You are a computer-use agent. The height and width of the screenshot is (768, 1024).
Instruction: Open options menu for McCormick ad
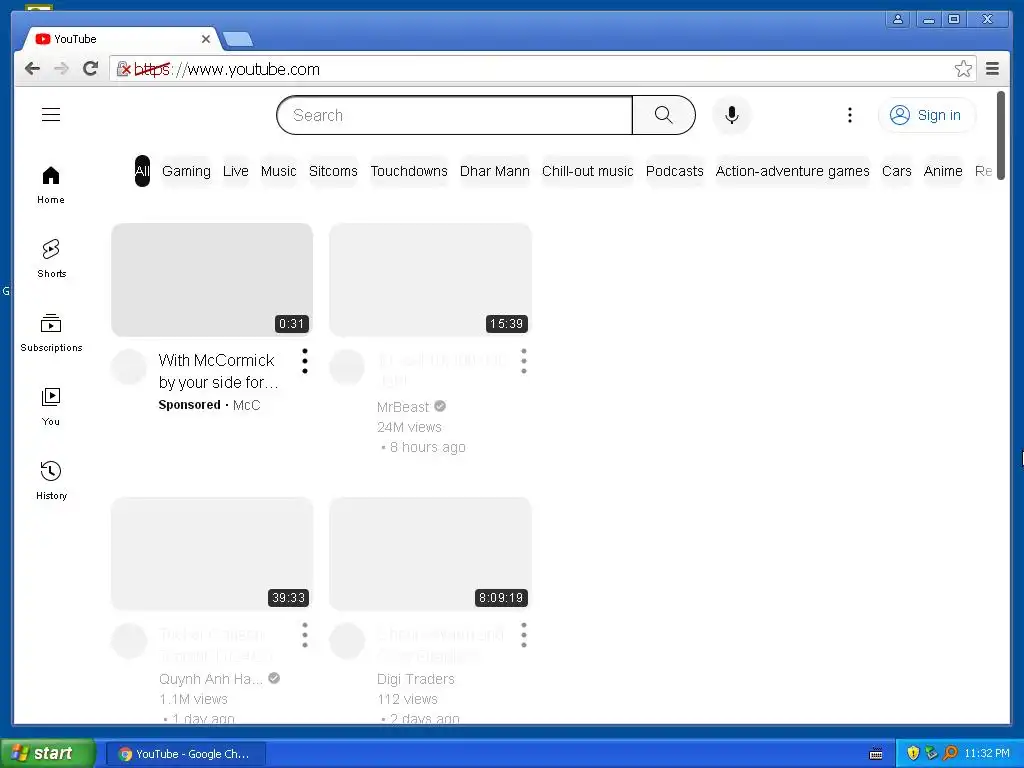305,361
